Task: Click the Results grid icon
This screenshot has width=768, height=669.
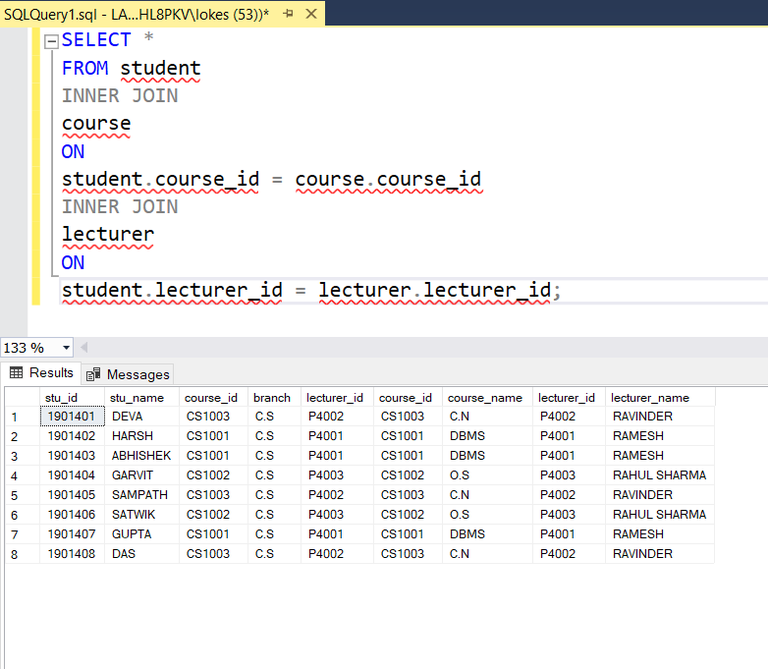Action: click(x=16, y=373)
